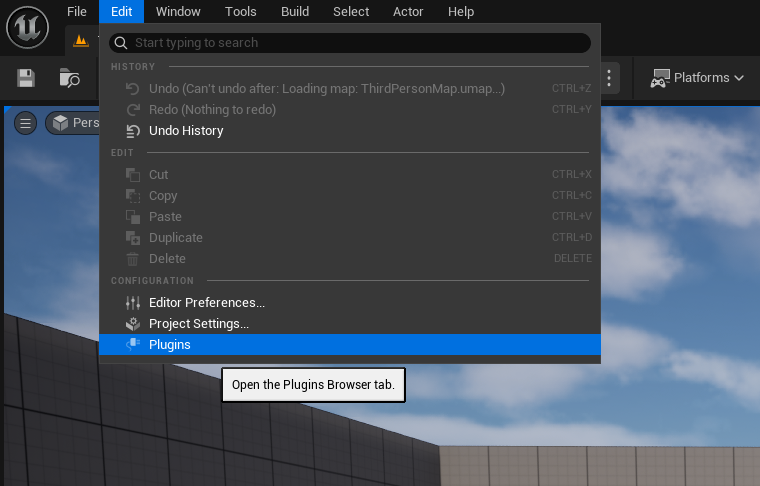Click the CTRL+Y shortcut text
The image size is (760, 486).
[571, 109]
